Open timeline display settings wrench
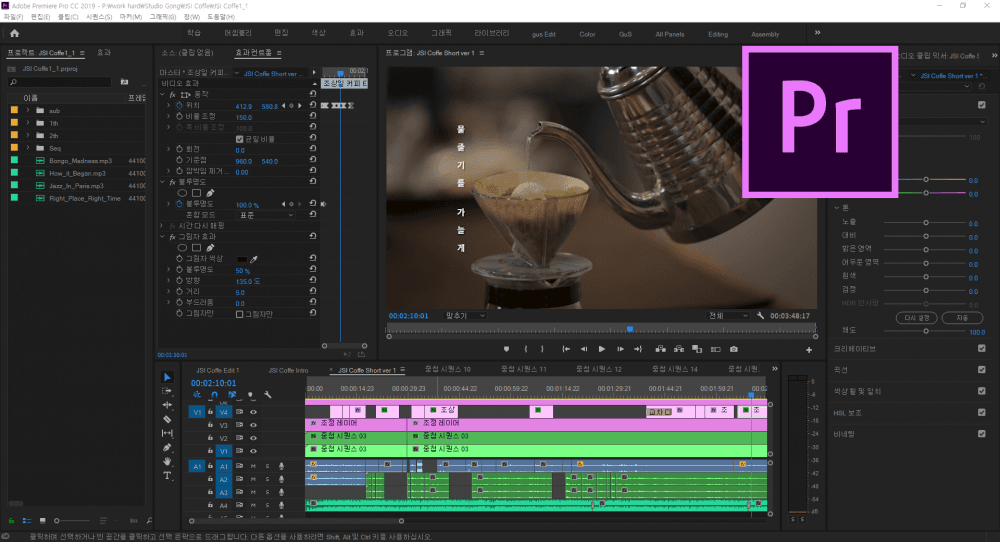The image size is (1000, 542). (x=268, y=395)
